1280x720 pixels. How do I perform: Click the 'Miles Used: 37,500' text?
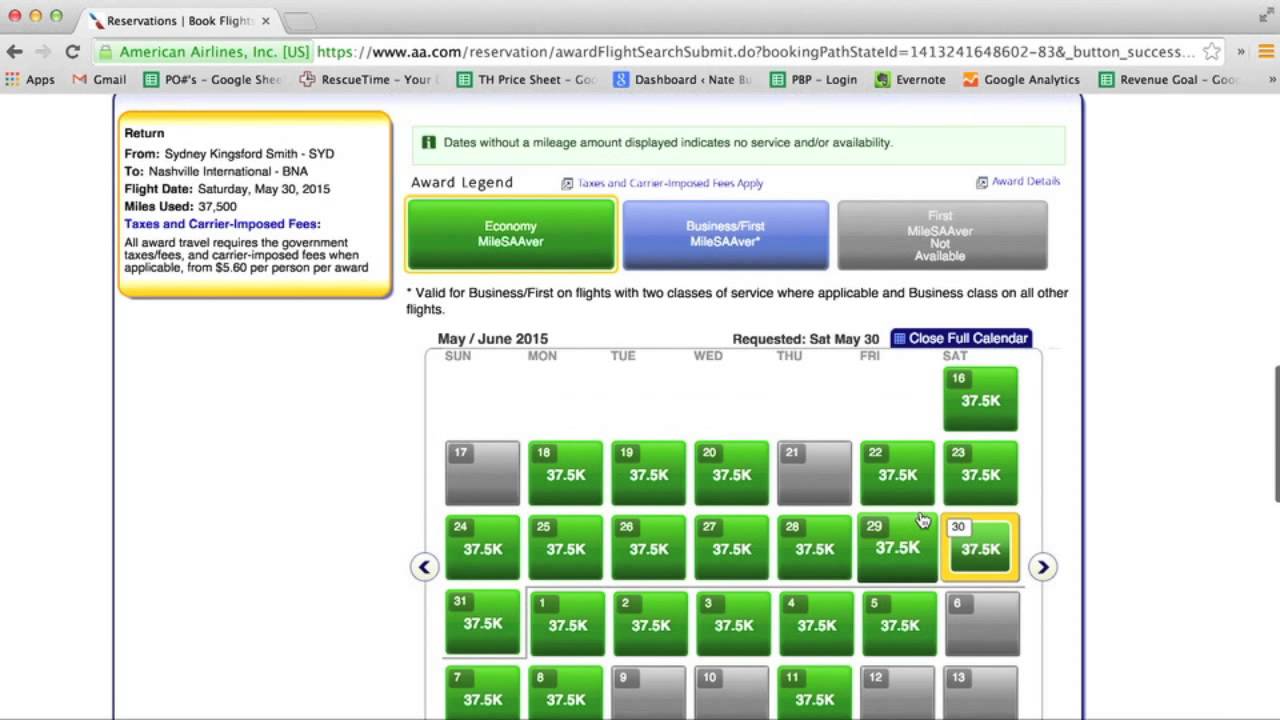[x=180, y=206]
